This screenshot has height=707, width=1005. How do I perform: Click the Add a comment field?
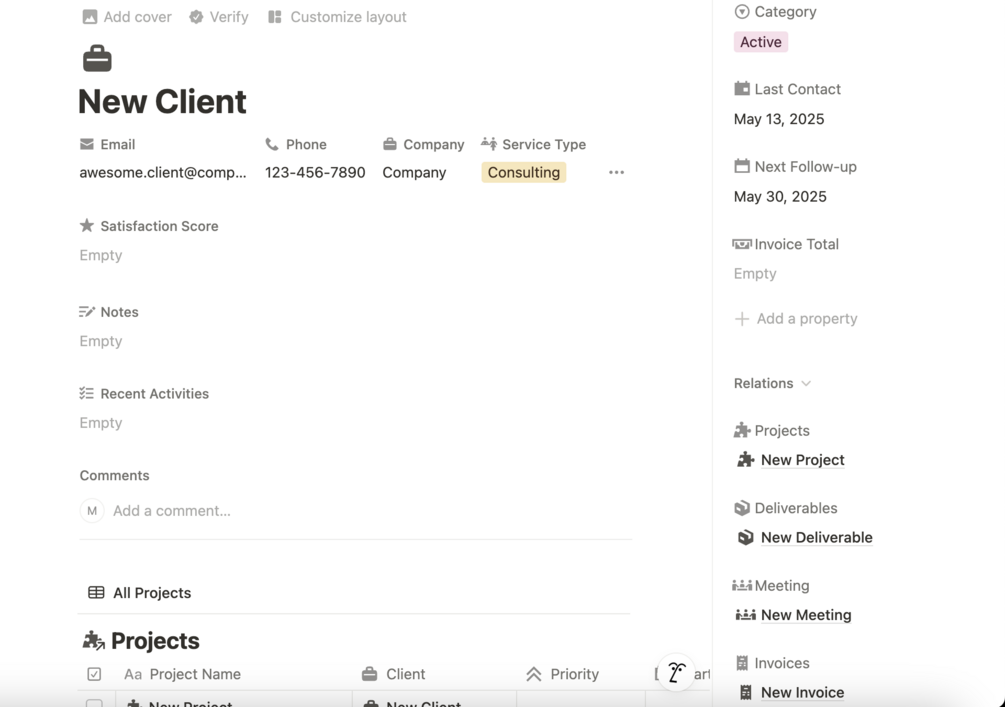tap(172, 511)
